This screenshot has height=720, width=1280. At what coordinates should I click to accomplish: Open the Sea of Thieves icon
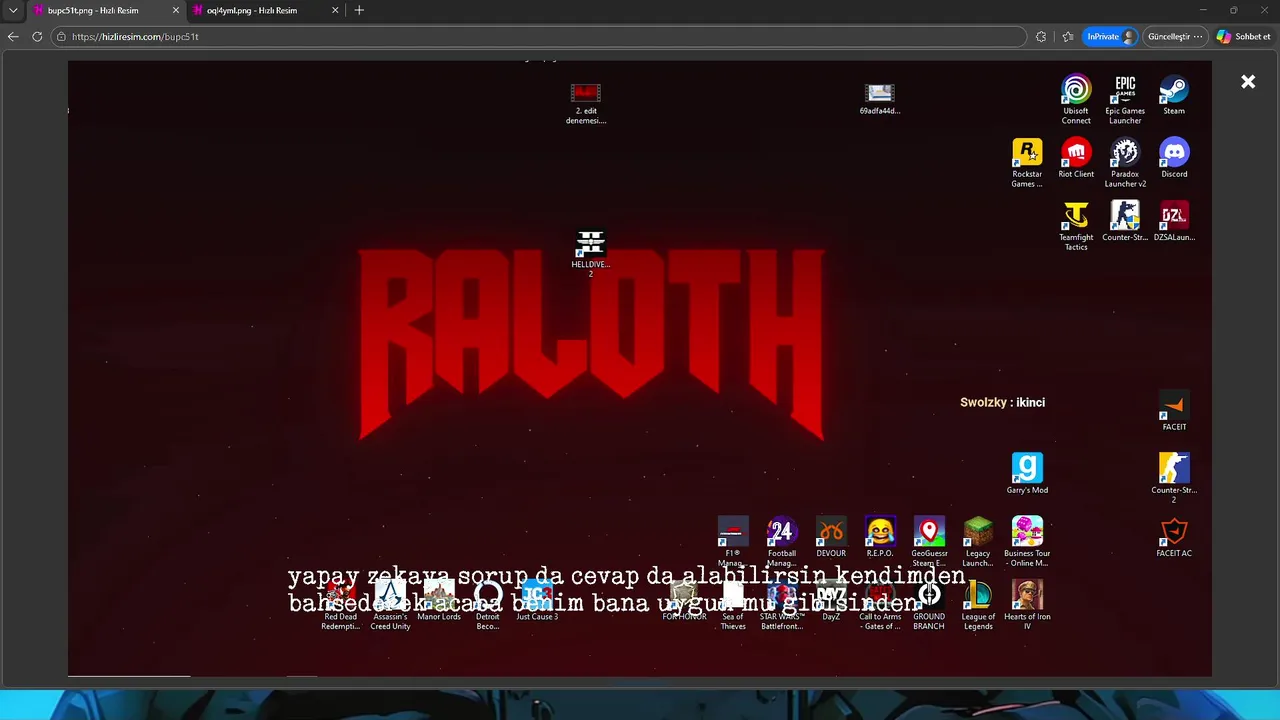tap(732, 606)
